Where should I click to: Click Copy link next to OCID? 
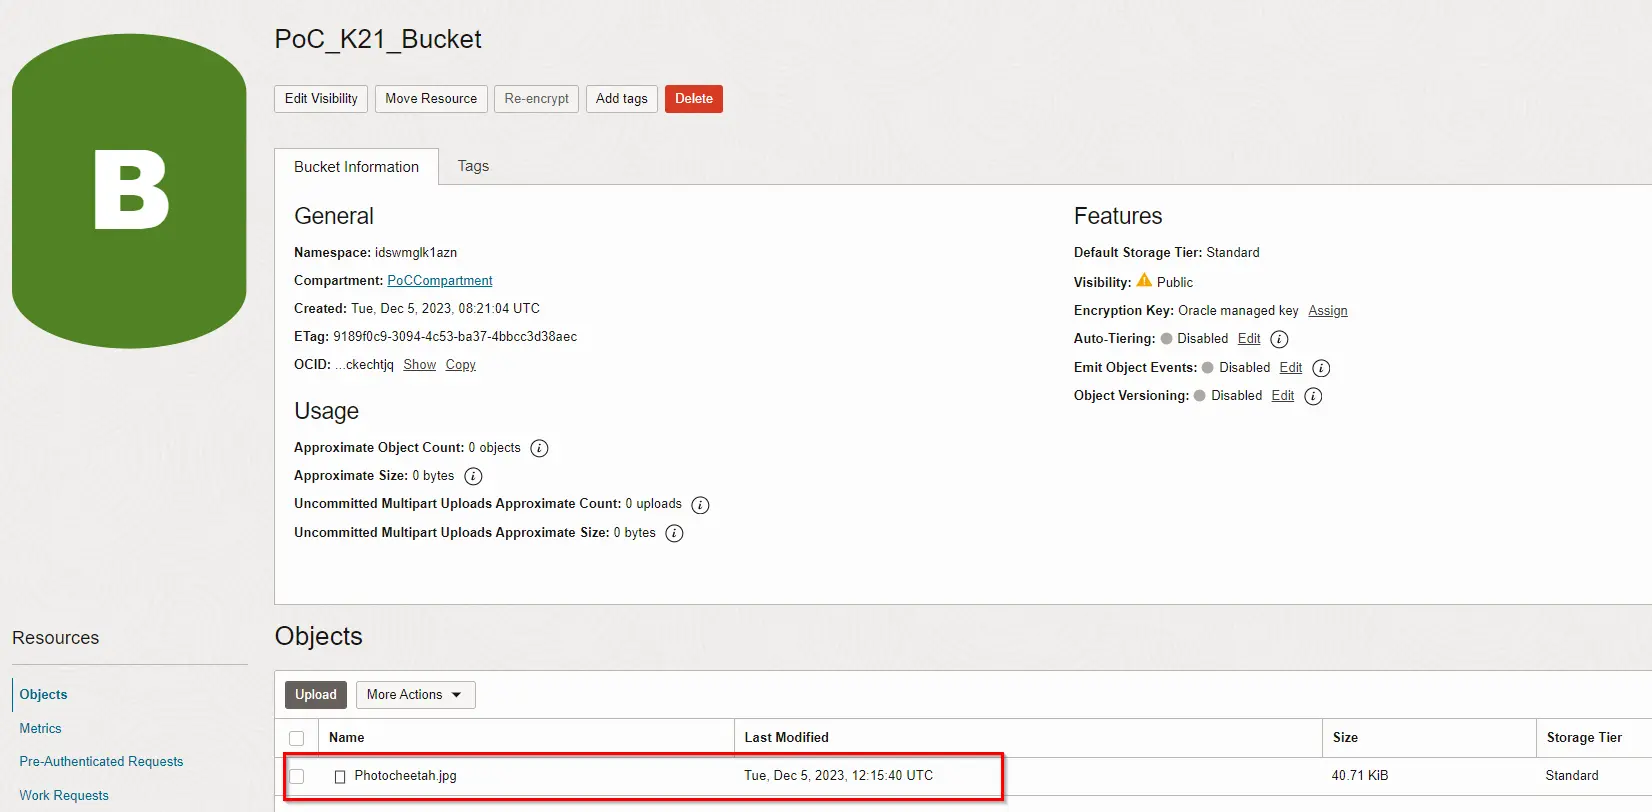460,365
